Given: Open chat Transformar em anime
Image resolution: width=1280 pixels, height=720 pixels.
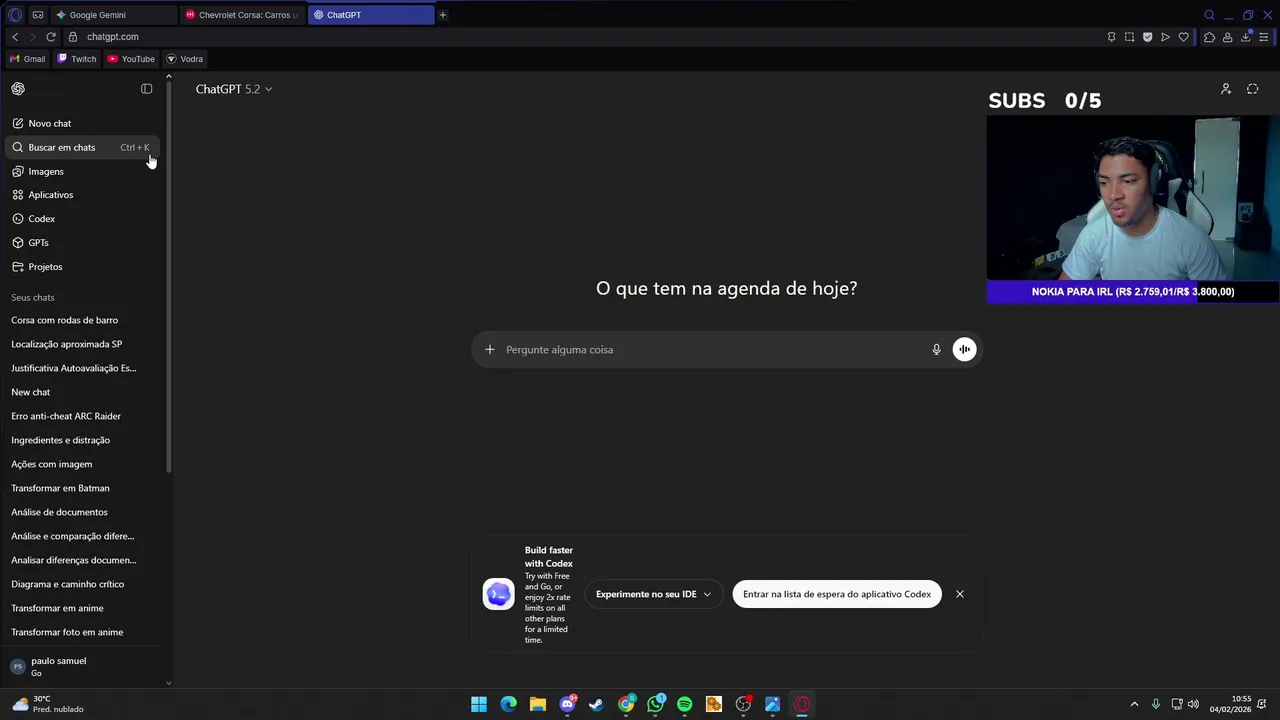Looking at the screenshot, I should (82, 608).
